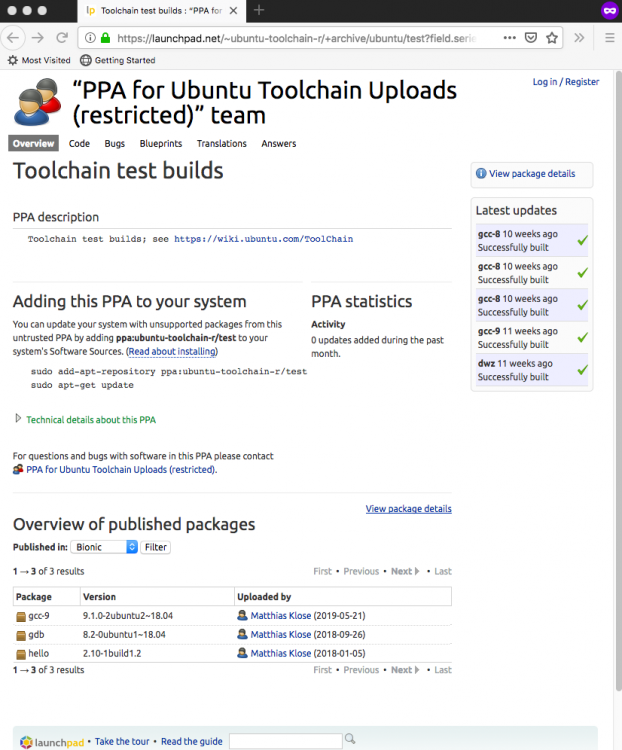
Task: Click person icon in hello row
Action: click(x=243, y=652)
